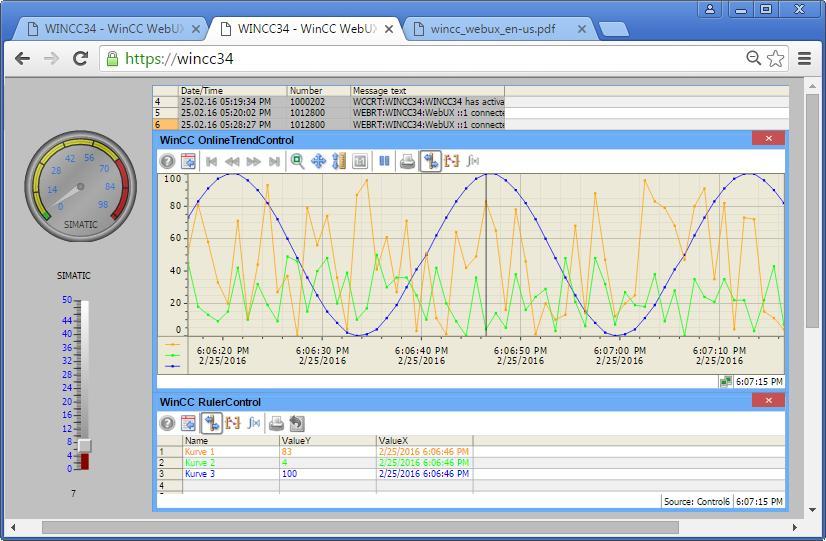
Task: Jump to first data record in trend
Action: pos(212,161)
